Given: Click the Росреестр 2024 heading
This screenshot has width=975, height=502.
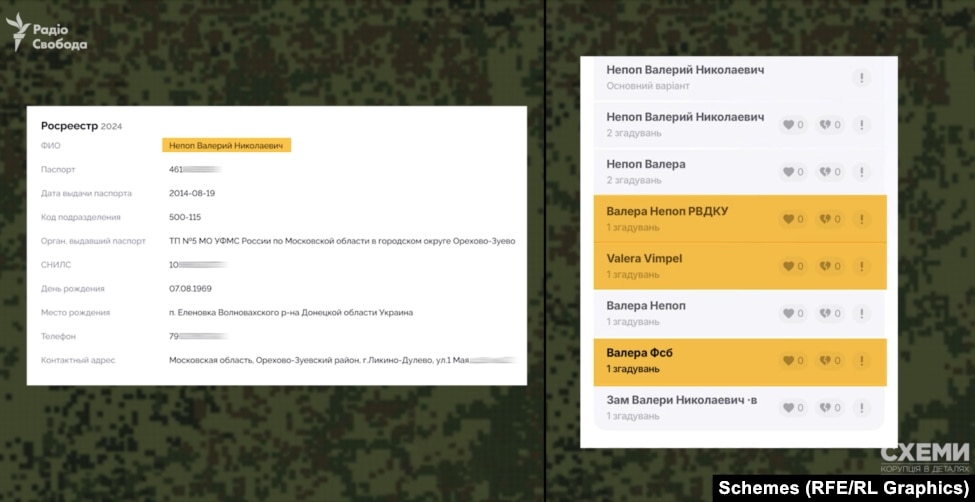Looking at the screenshot, I should [80, 126].
